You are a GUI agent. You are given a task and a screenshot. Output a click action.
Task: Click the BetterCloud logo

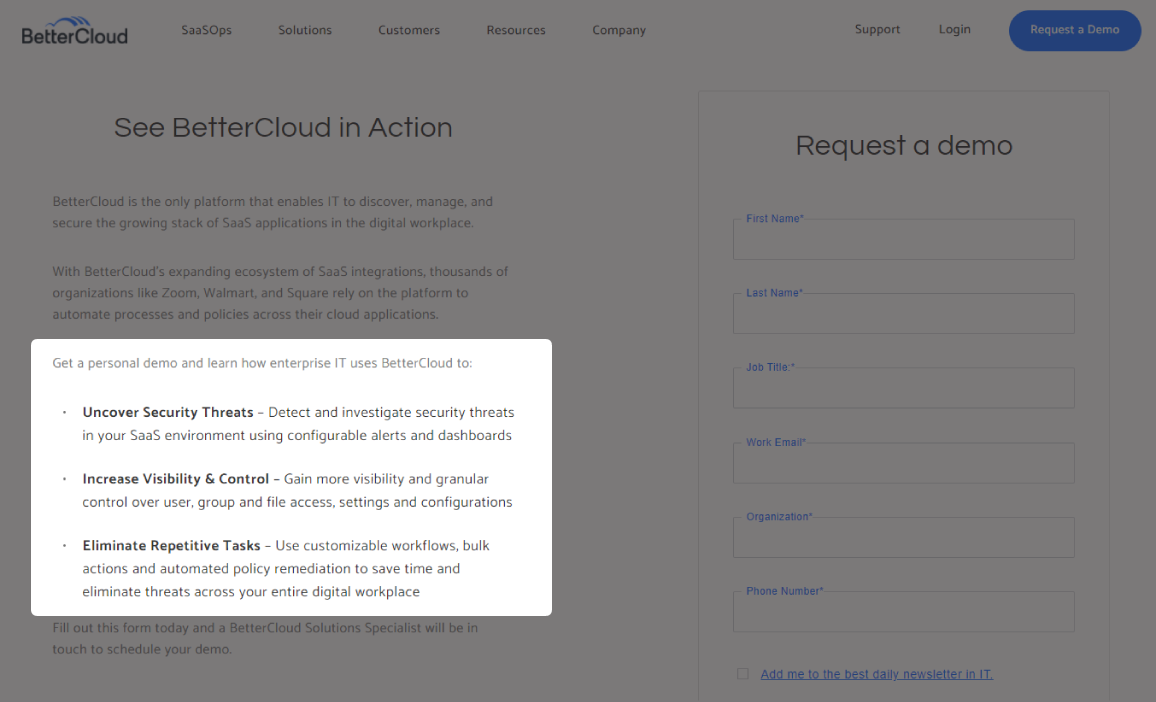pyautogui.click(x=75, y=31)
